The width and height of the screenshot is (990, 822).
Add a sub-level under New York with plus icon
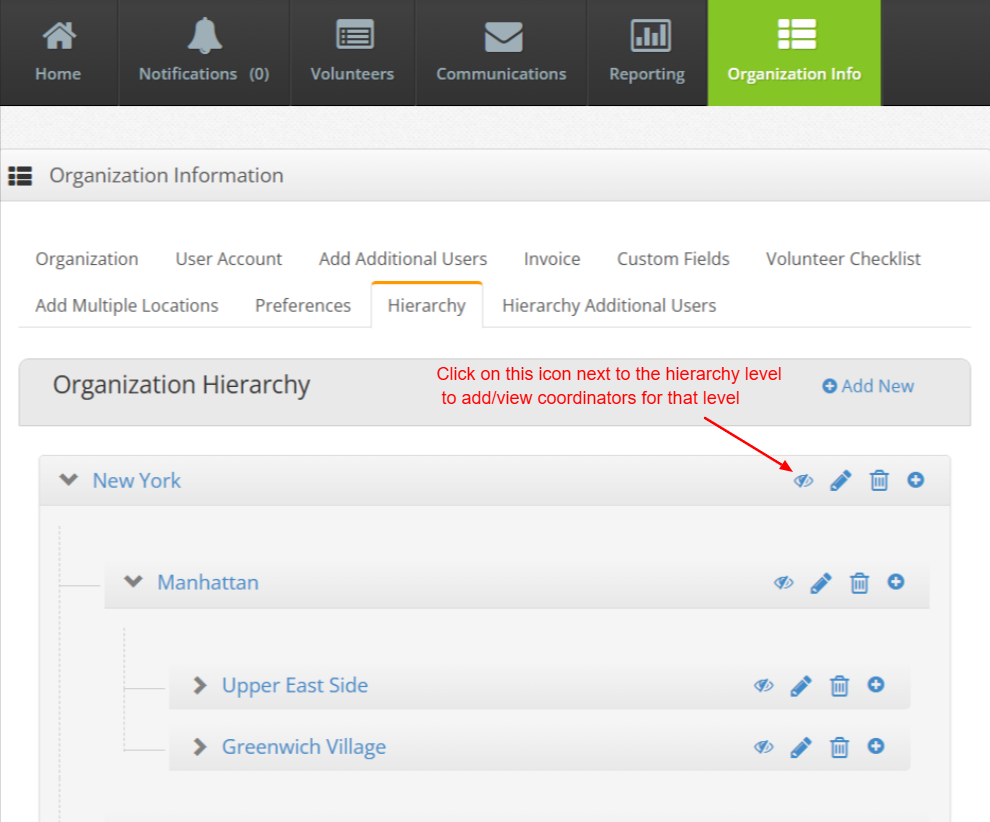click(915, 480)
